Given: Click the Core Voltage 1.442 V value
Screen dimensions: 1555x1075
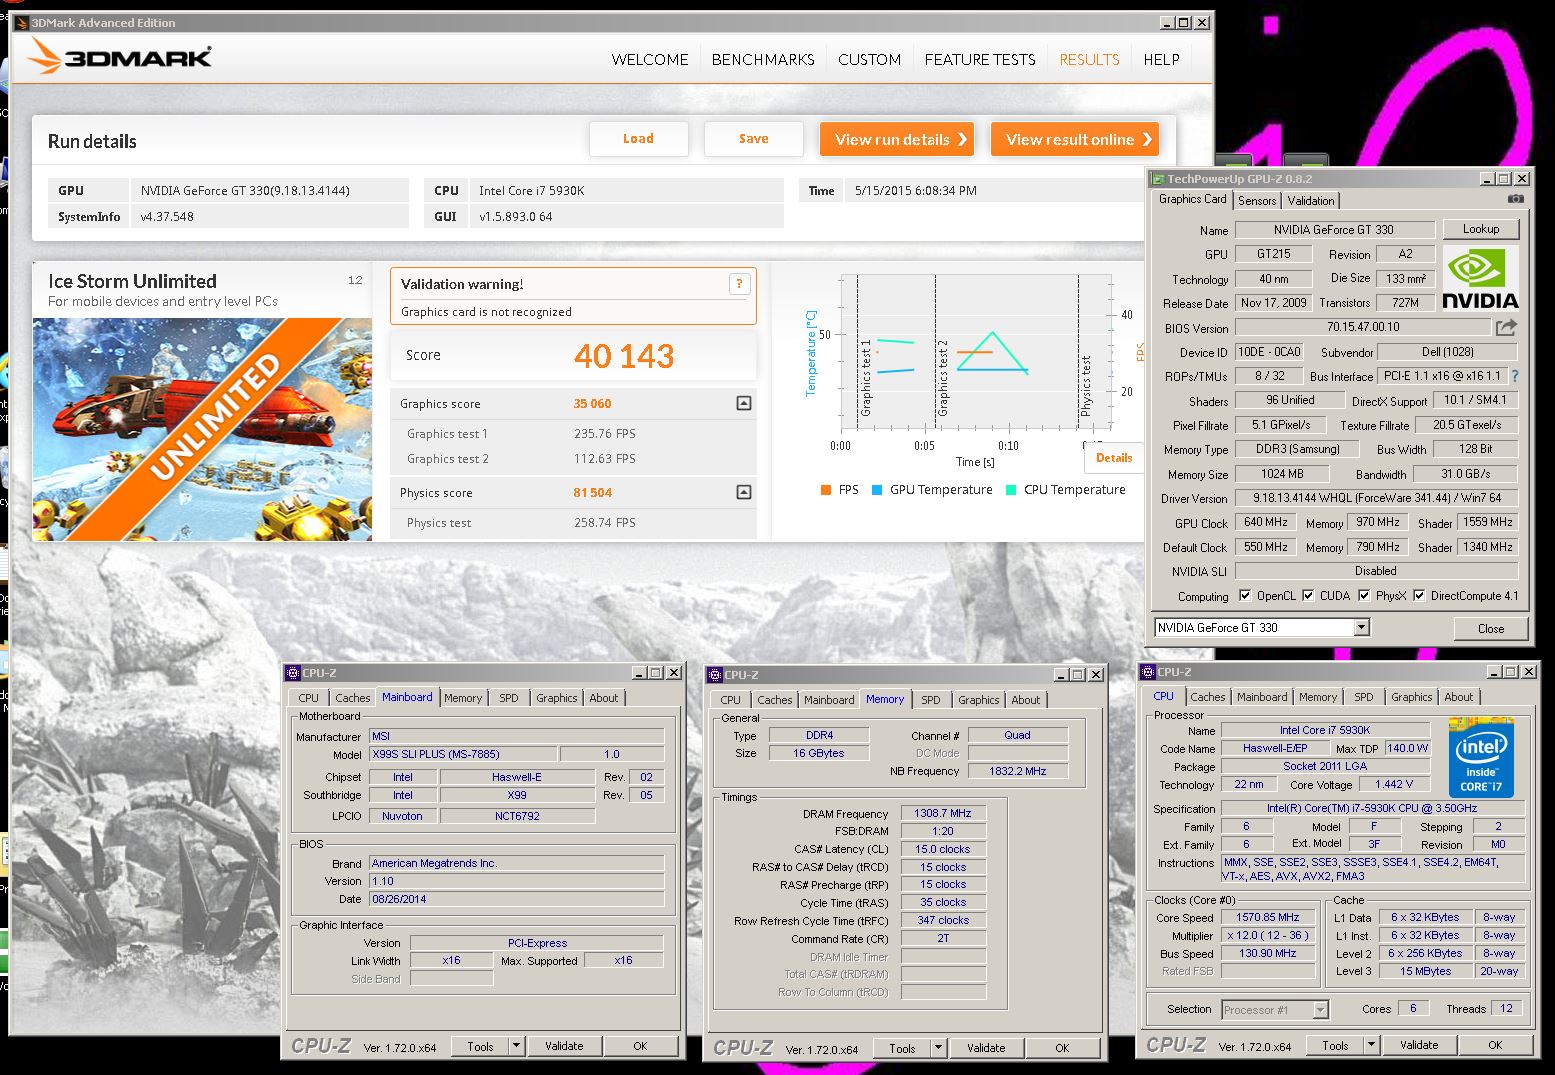Looking at the screenshot, I should (1393, 785).
